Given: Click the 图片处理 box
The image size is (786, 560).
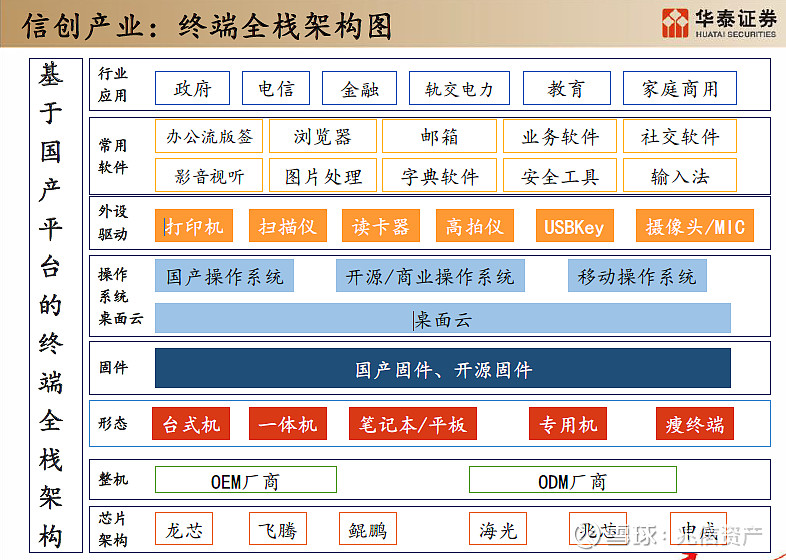Looking at the screenshot, I should (323, 175).
